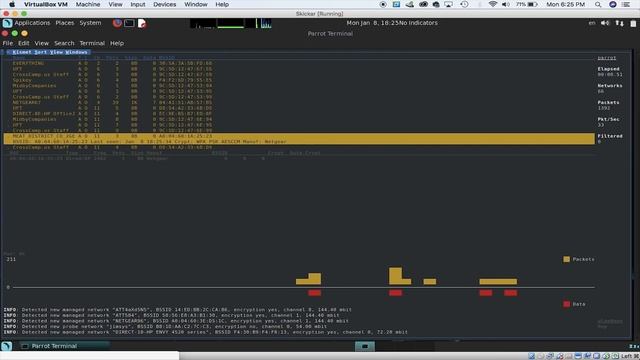The height and width of the screenshot is (360, 640).
Task: Open the VirtualBox Machine menu
Action: point(88,4)
